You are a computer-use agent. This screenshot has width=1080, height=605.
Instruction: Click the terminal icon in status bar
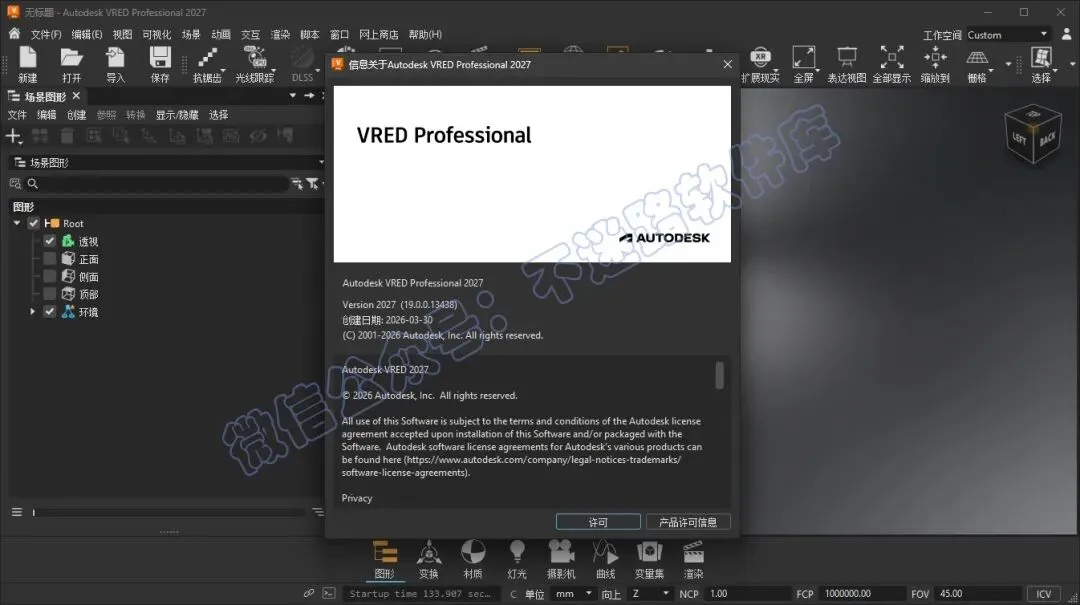[329, 593]
